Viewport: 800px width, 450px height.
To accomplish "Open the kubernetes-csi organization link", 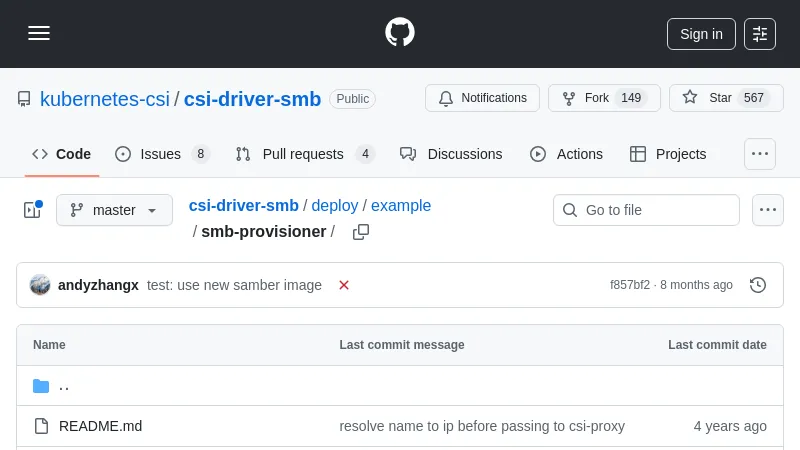I will pos(105,99).
